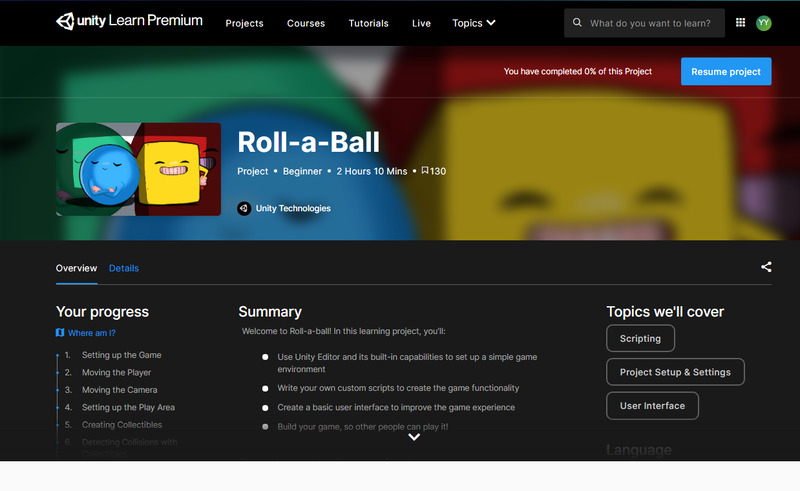Open the Projects menu item

point(244,23)
